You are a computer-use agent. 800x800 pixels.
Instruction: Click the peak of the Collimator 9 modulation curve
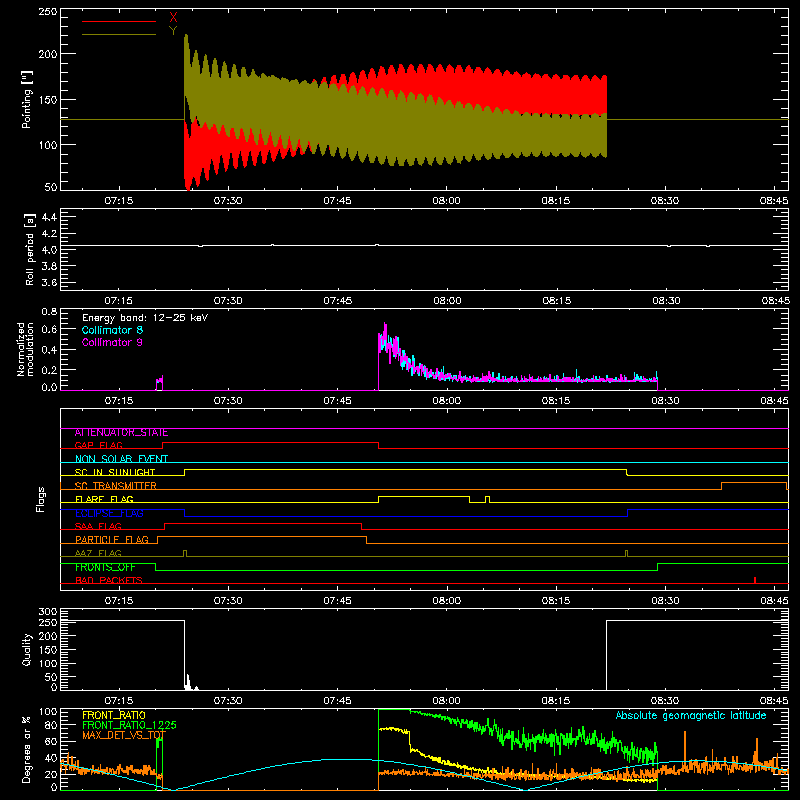385,323
